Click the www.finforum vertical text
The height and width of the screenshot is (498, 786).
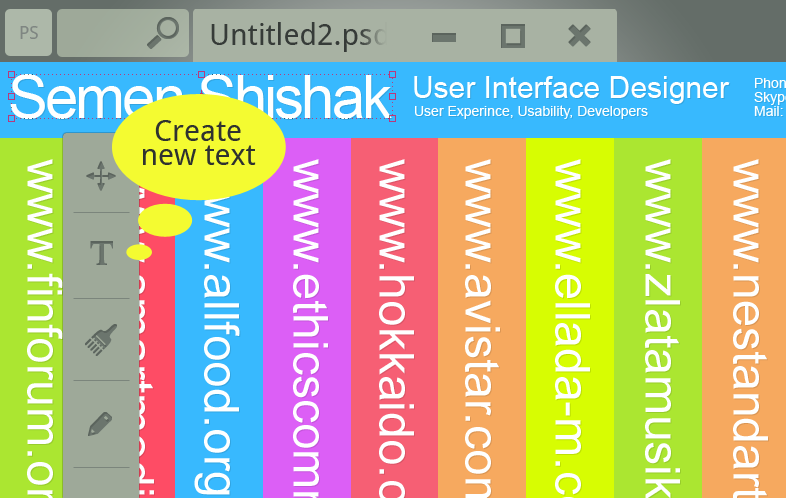[x=42, y=328]
